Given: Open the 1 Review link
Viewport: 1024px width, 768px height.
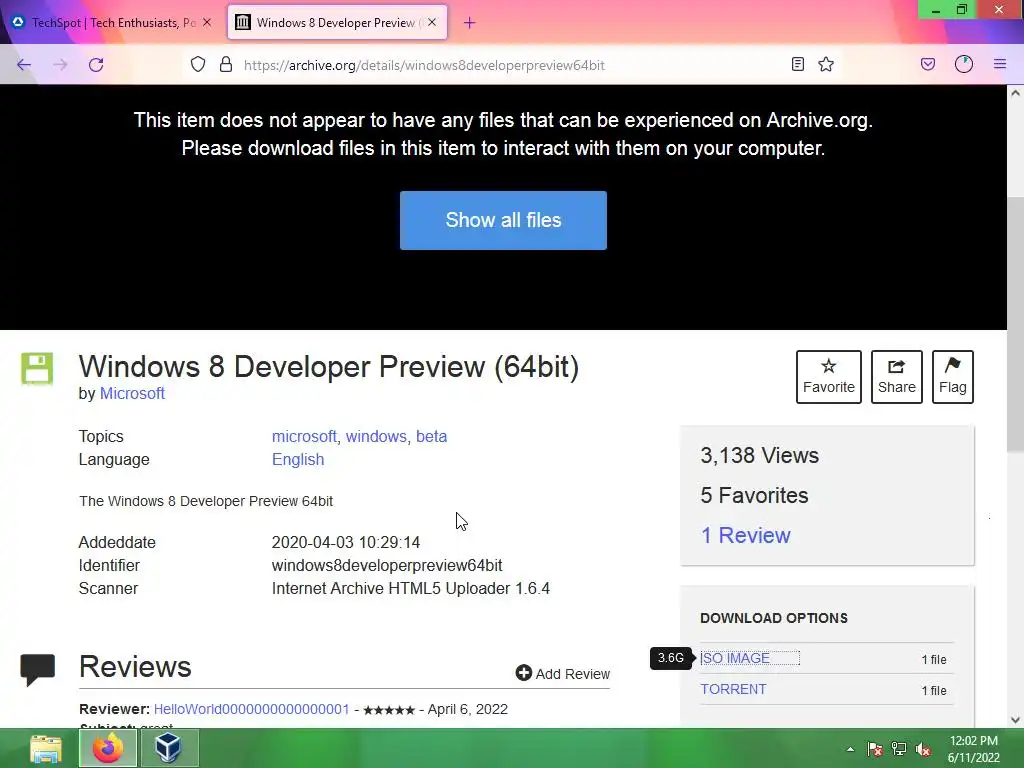Looking at the screenshot, I should pyautogui.click(x=746, y=536).
